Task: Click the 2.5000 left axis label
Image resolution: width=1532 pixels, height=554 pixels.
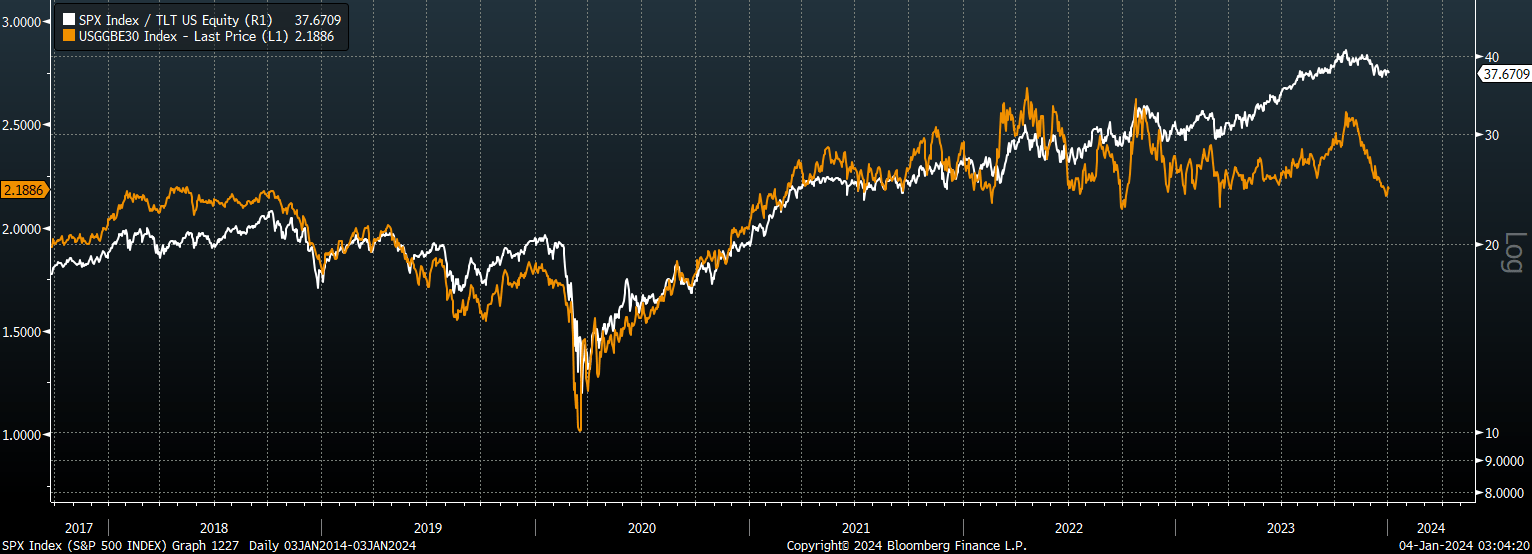Action: coord(22,125)
